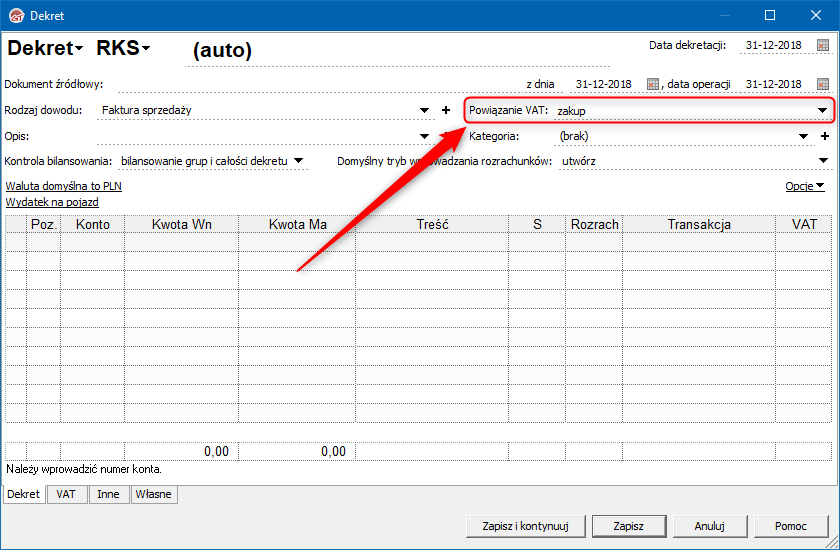Click the Rozrach column header

coord(594,224)
